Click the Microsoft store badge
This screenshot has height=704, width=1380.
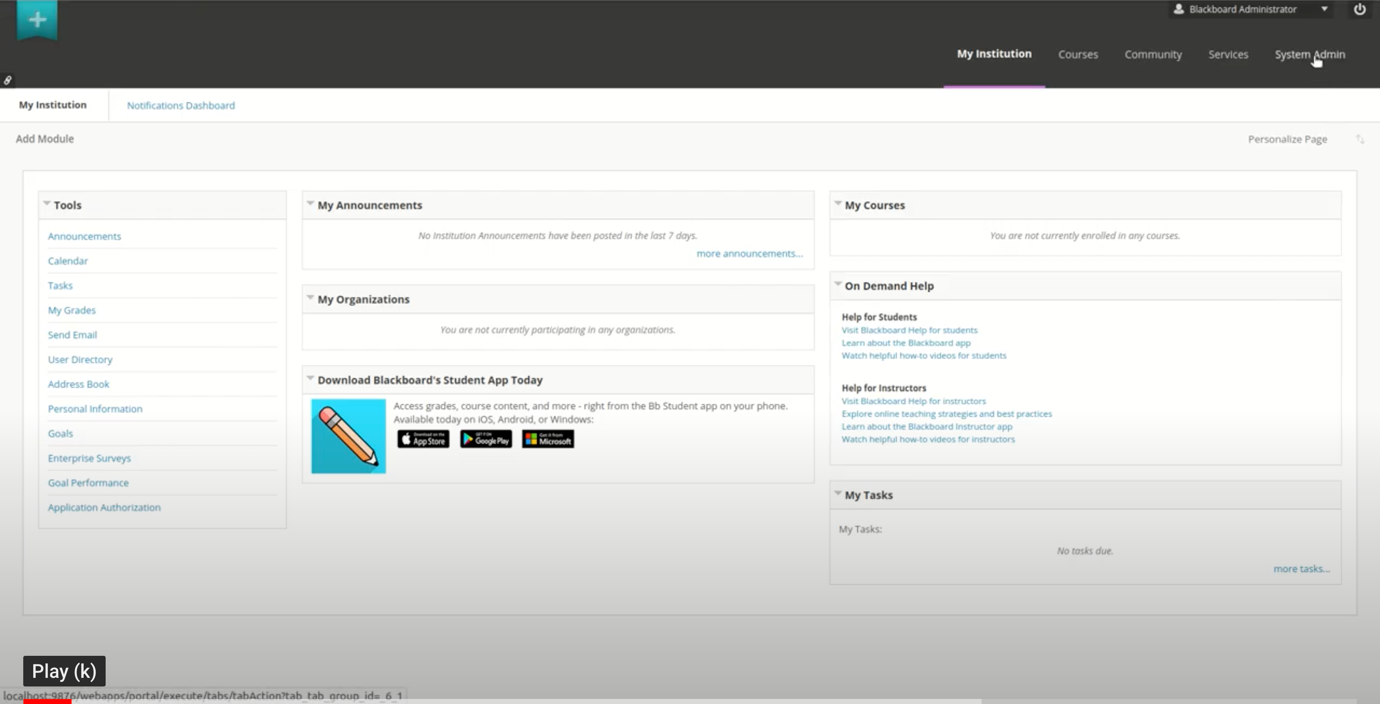click(x=548, y=439)
